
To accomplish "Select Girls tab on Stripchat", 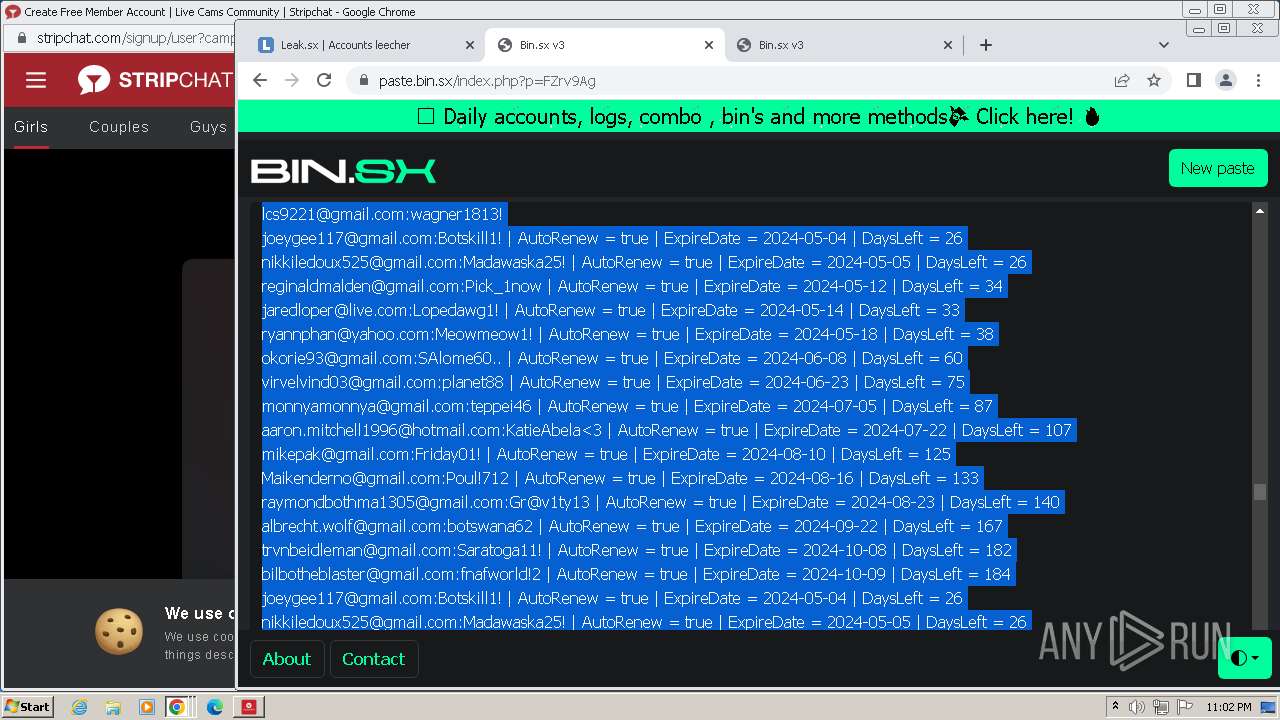I will pos(31,127).
